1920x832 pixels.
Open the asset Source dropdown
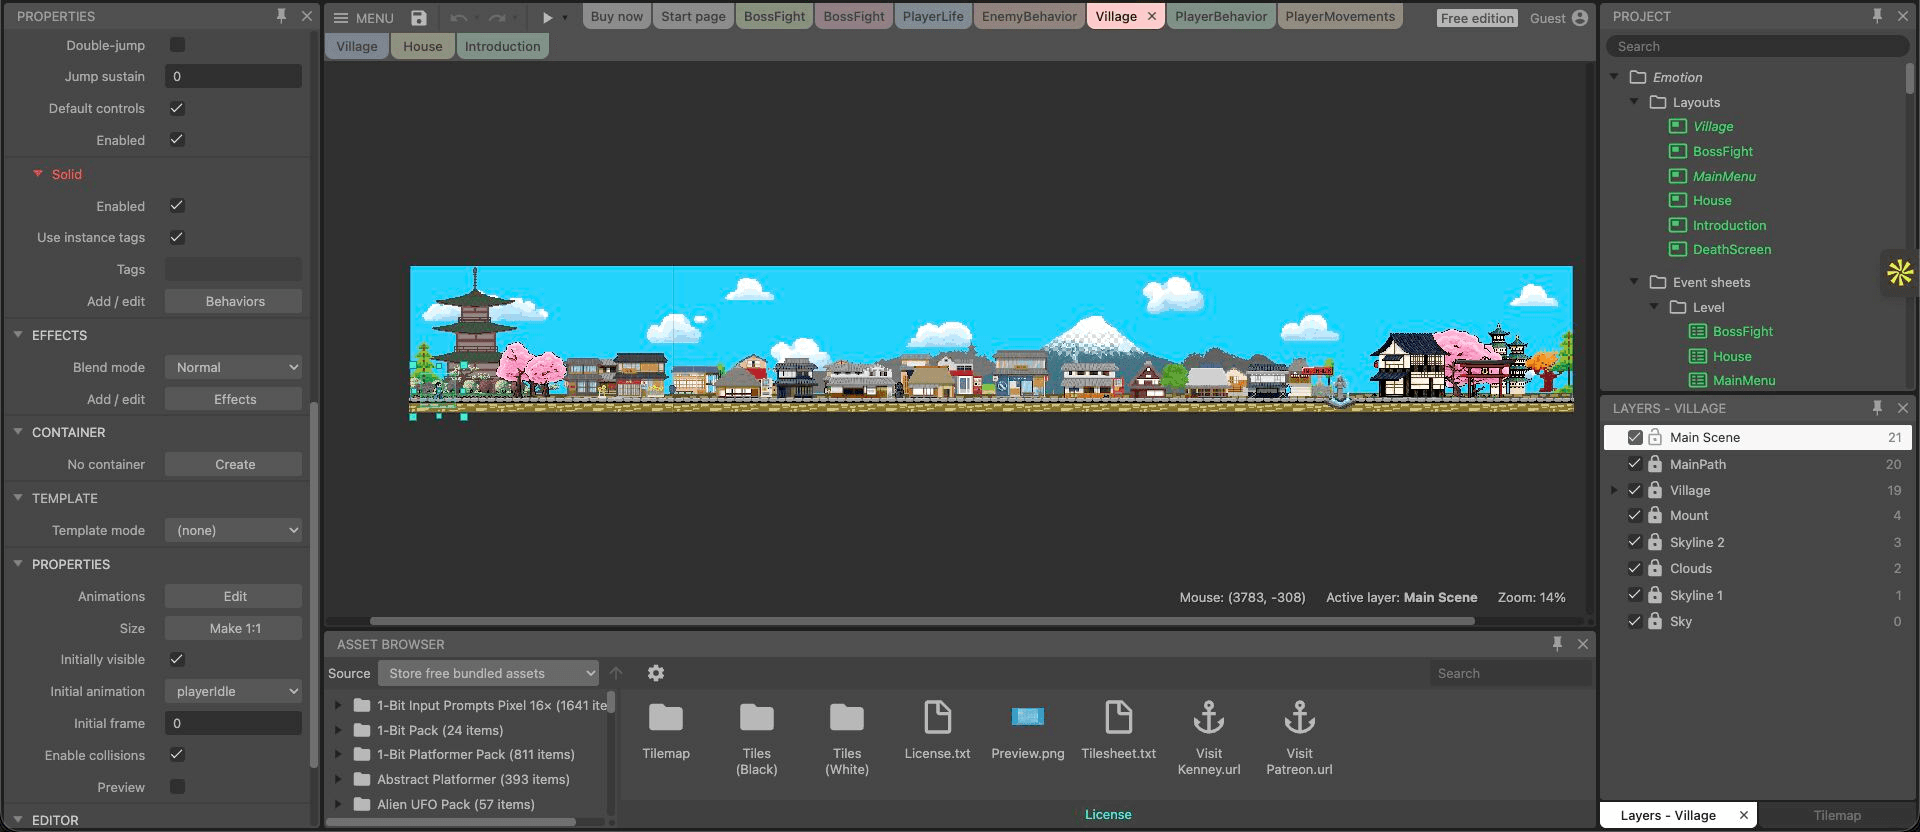pos(488,673)
